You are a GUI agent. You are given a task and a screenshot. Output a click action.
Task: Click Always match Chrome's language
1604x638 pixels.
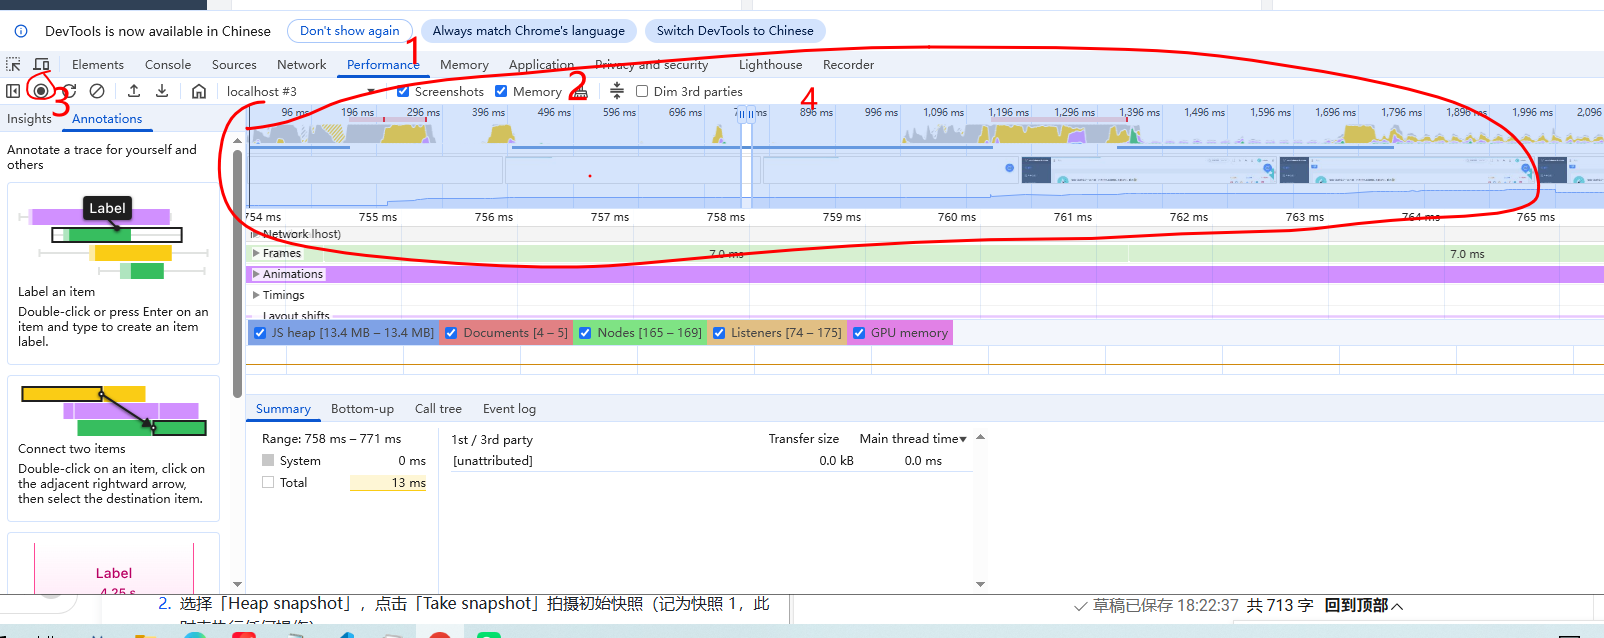tap(529, 31)
